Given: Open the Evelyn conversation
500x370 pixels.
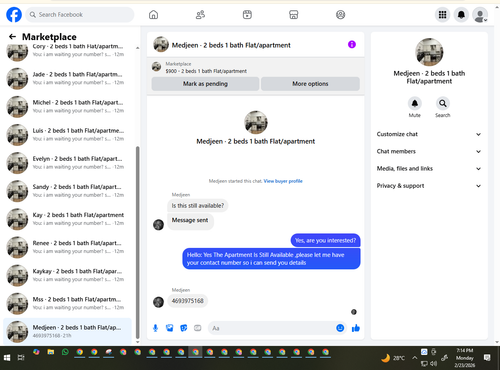Looking at the screenshot, I should (68, 163).
